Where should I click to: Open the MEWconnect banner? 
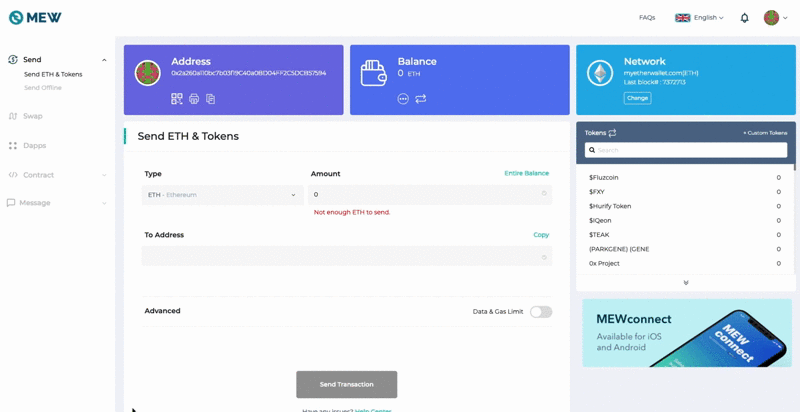pyautogui.click(x=685, y=333)
